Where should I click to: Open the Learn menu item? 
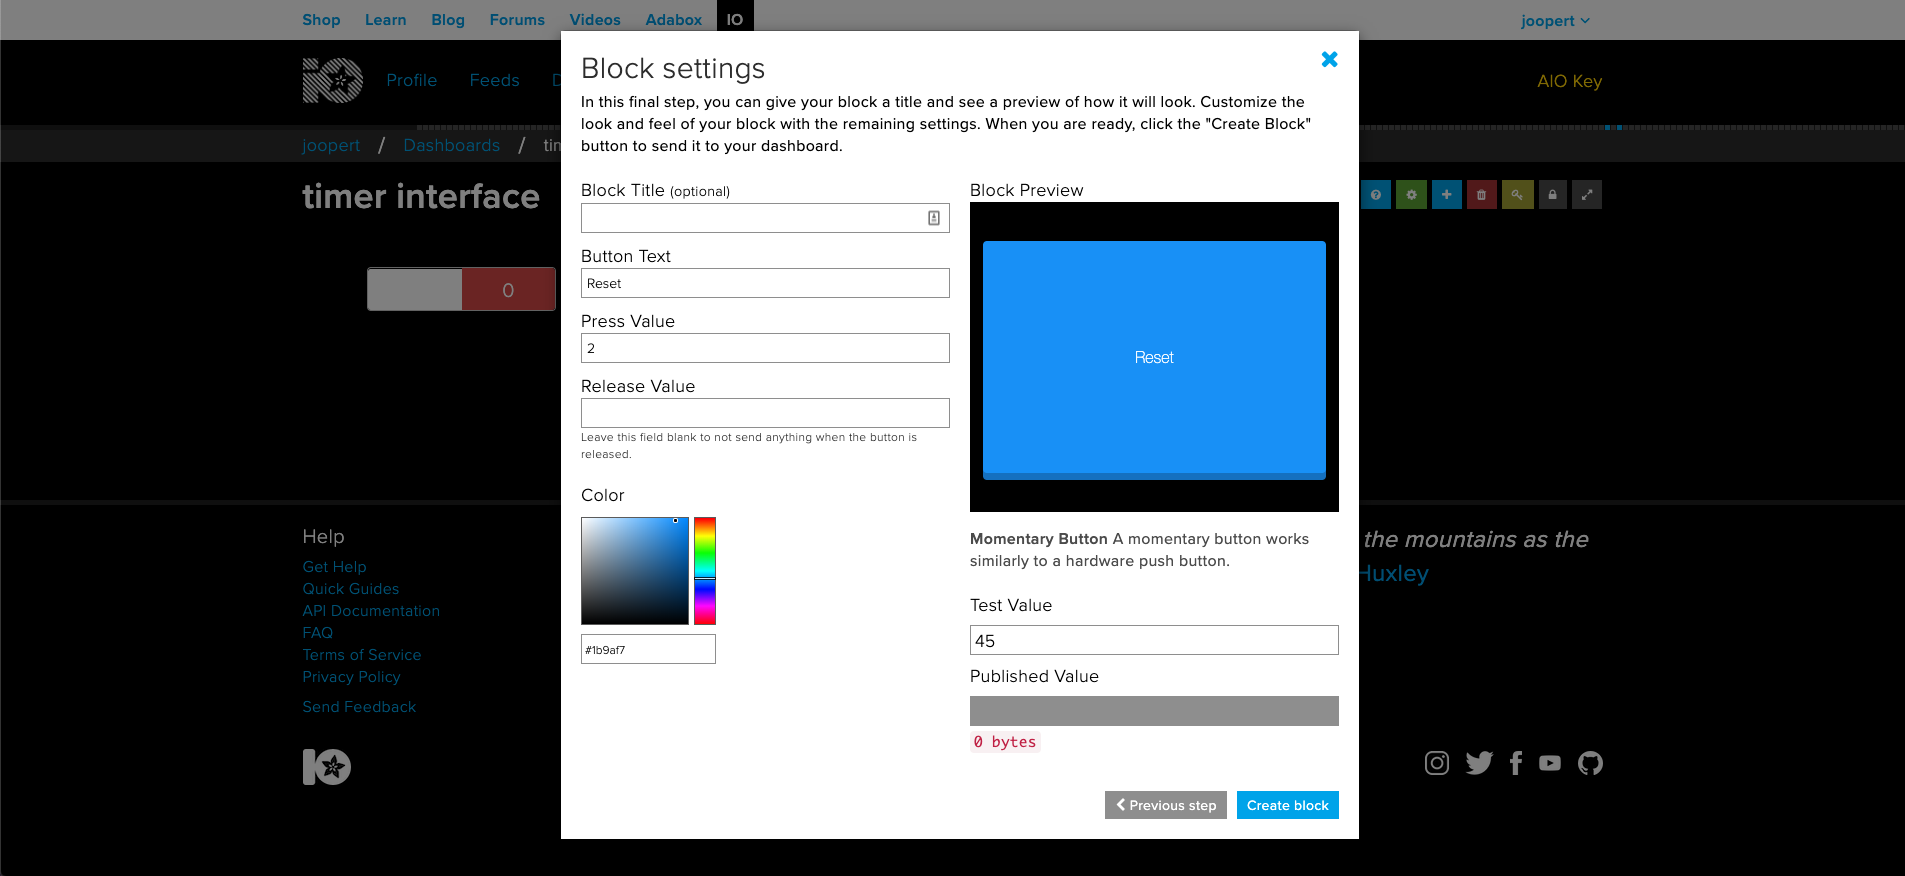coord(385,20)
